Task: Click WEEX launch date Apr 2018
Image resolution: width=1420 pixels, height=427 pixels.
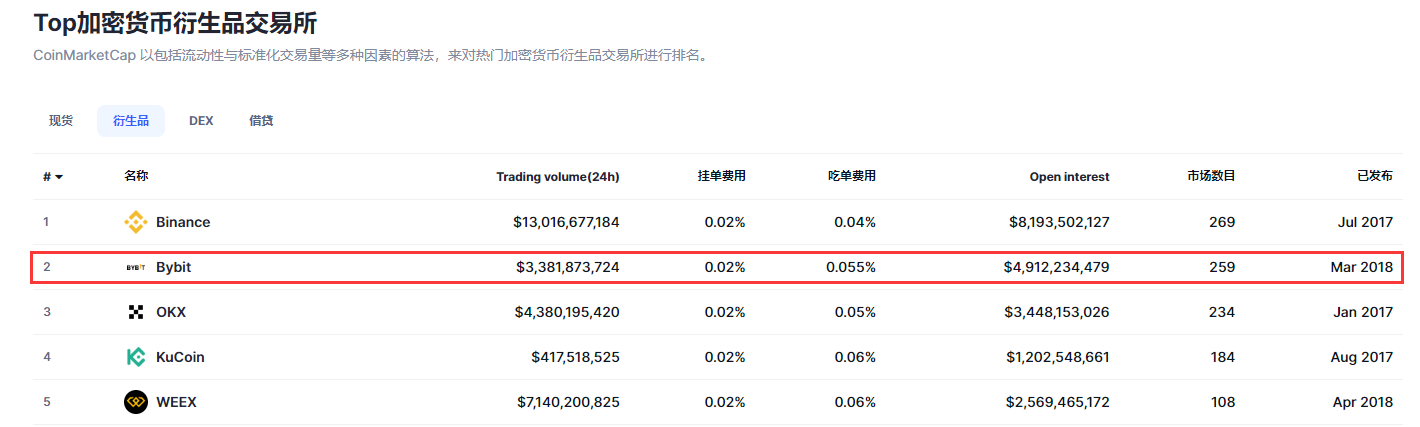Action: pos(1363,402)
